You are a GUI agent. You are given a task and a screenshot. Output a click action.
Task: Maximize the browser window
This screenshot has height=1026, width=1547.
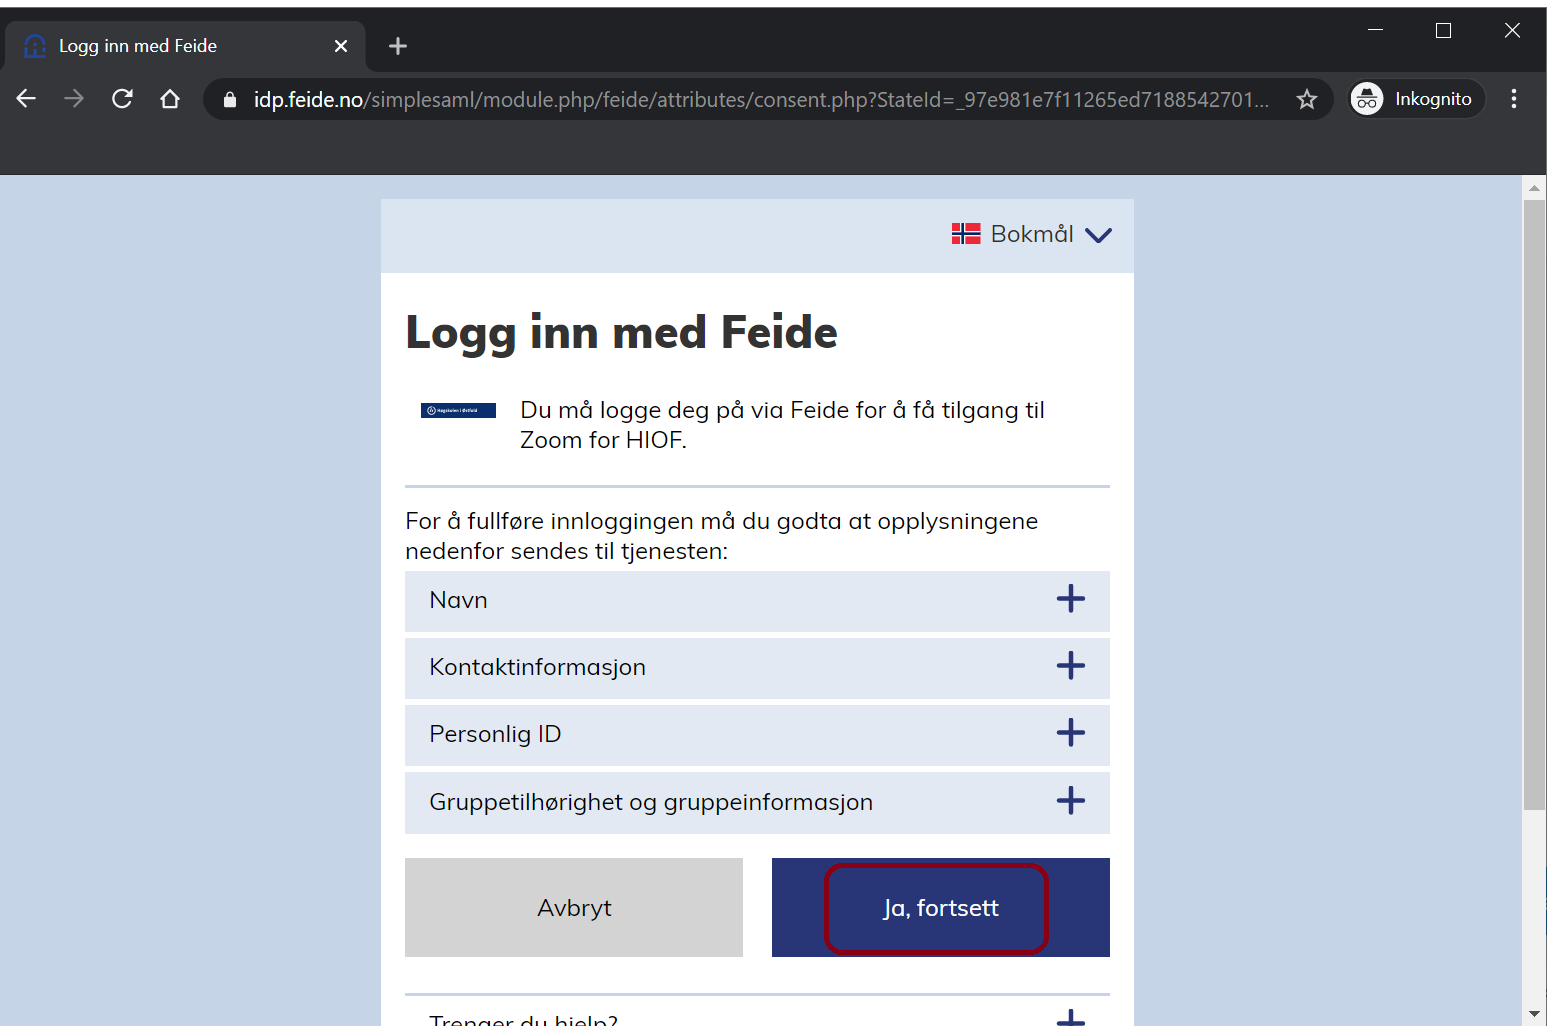coord(1443,30)
